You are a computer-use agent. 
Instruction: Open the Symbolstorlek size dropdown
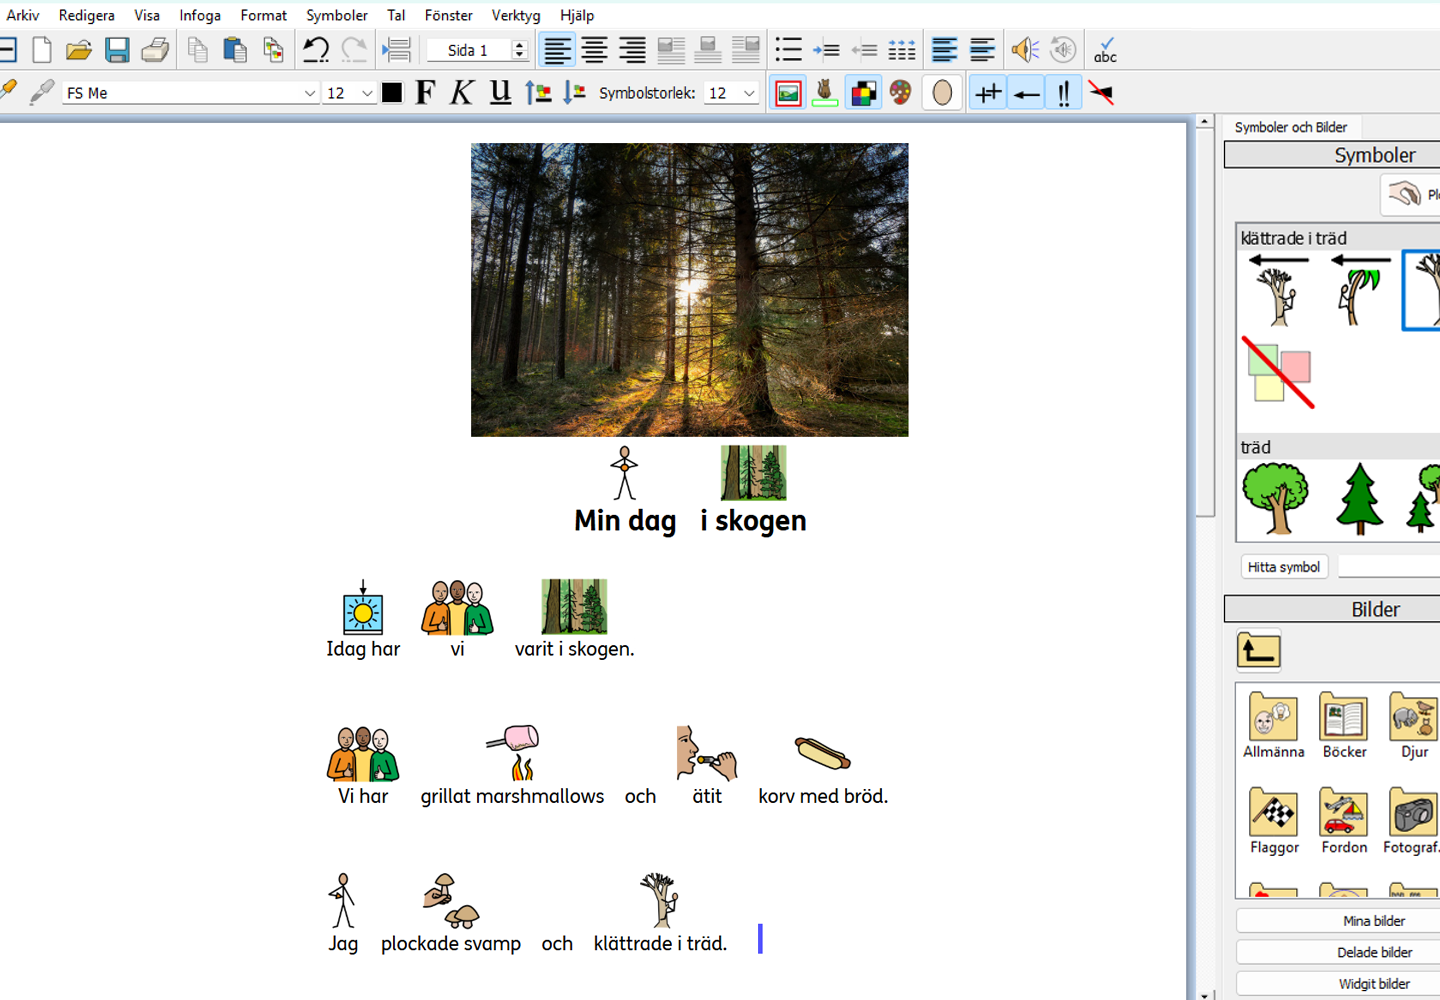(x=749, y=93)
